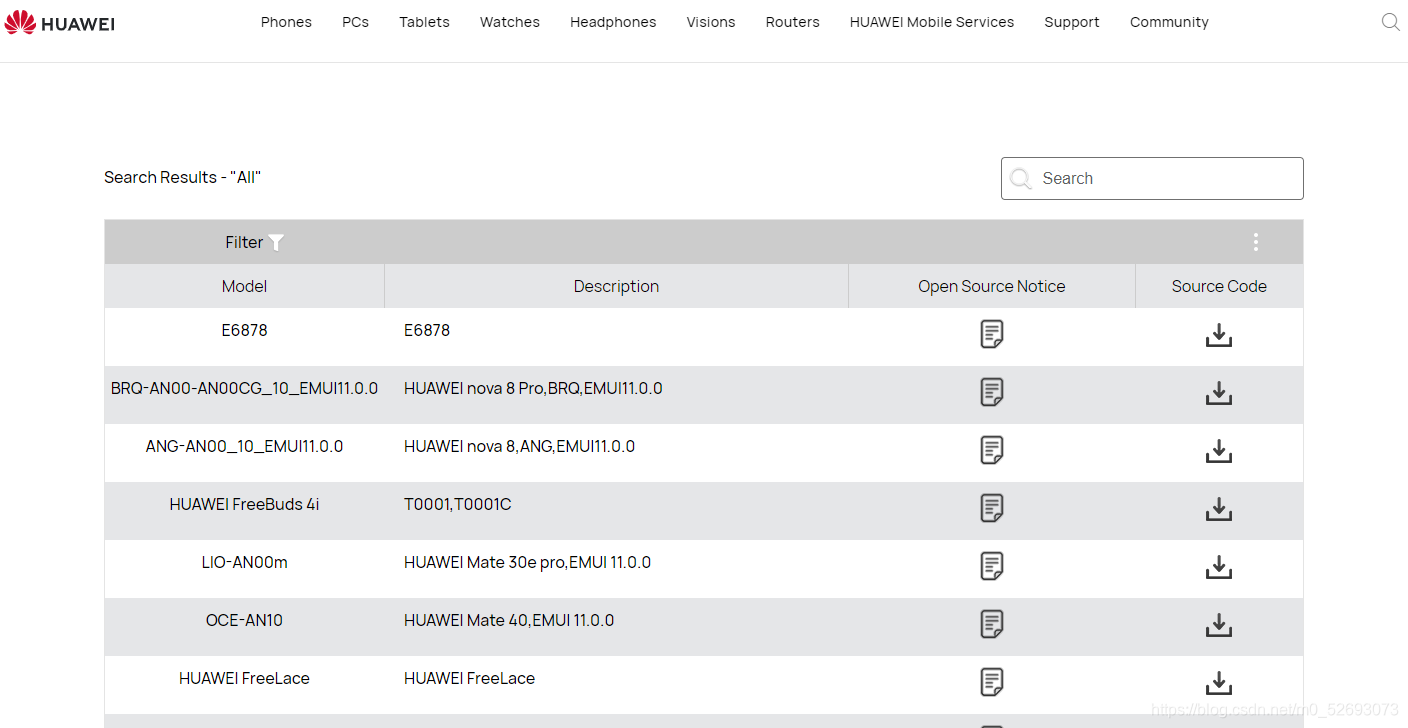1408x728 pixels.
Task: Open the Headphones menu
Action: tap(613, 22)
